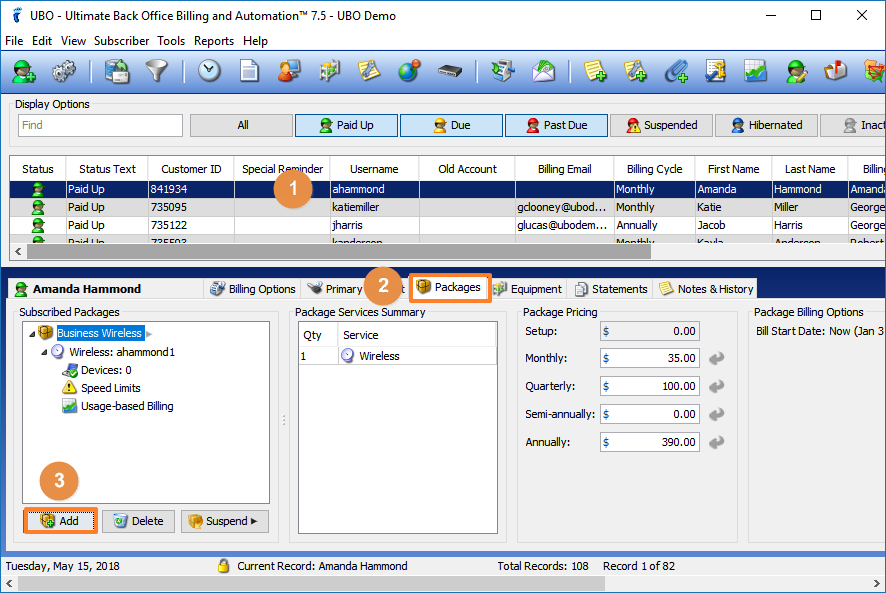The image size is (886, 593).
Task: Click the add attachment paperclip icon
Action: pyautogui.click(x=676, y=72)
